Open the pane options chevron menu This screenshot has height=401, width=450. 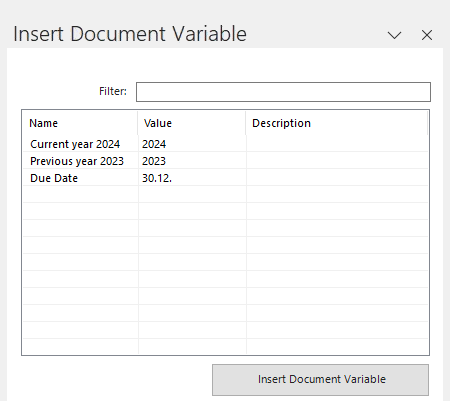point(394,35)
